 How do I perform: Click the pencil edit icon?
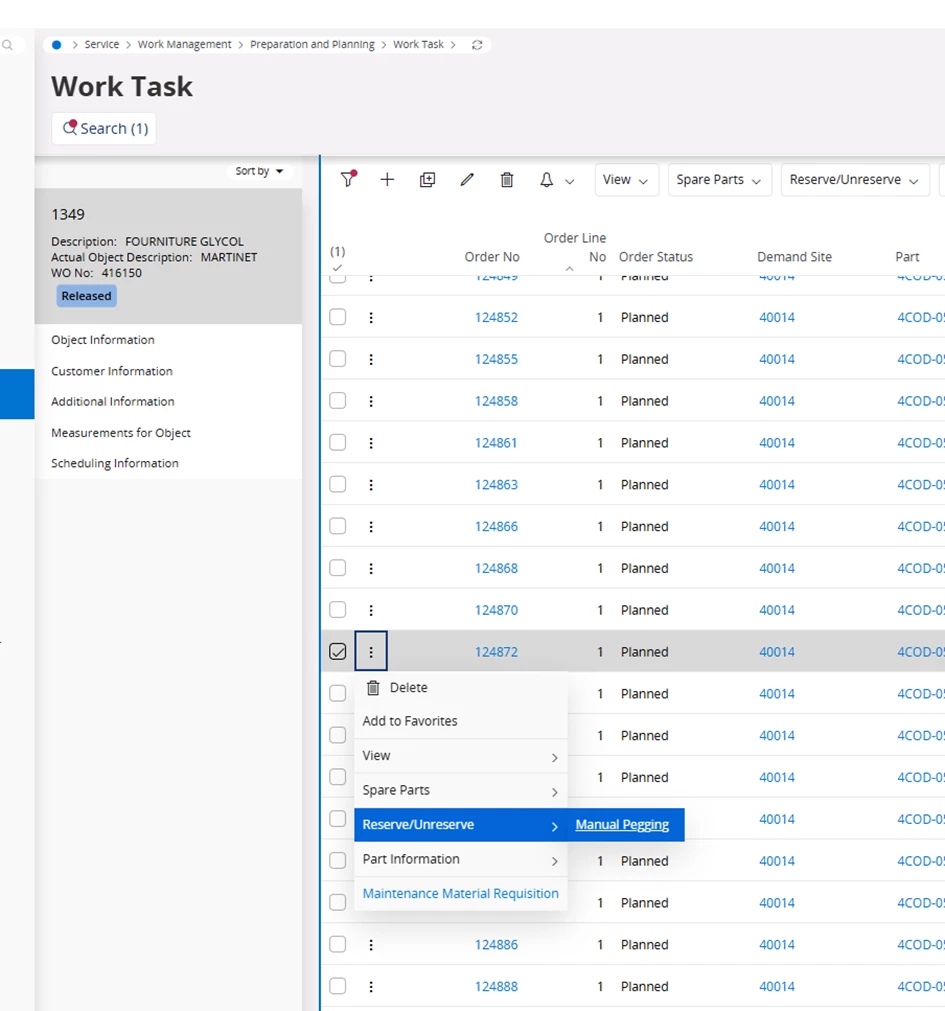[x=467, y=180]
